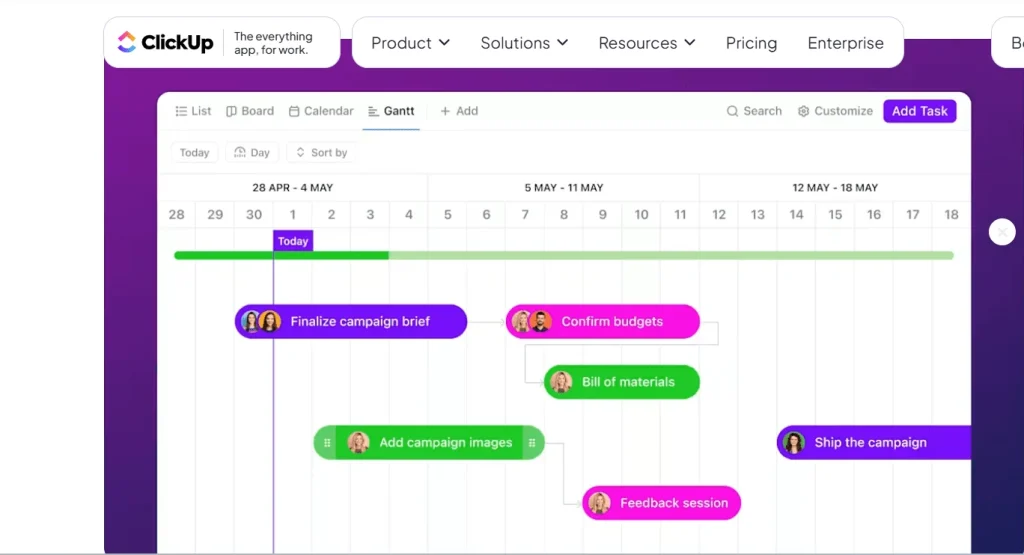Click the tagline 'The everything app, for work.'
The image size is (1024, 555).
(x=273, y=43)
